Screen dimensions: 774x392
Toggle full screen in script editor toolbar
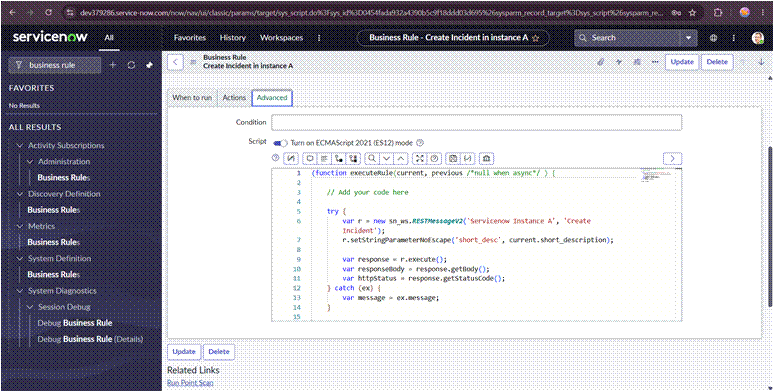tap(419, 158)
